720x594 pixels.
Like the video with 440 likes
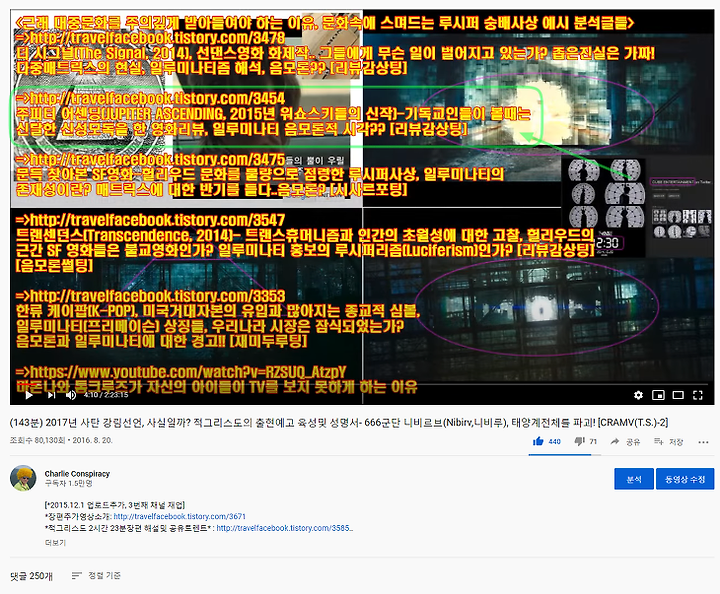point(547,441)
